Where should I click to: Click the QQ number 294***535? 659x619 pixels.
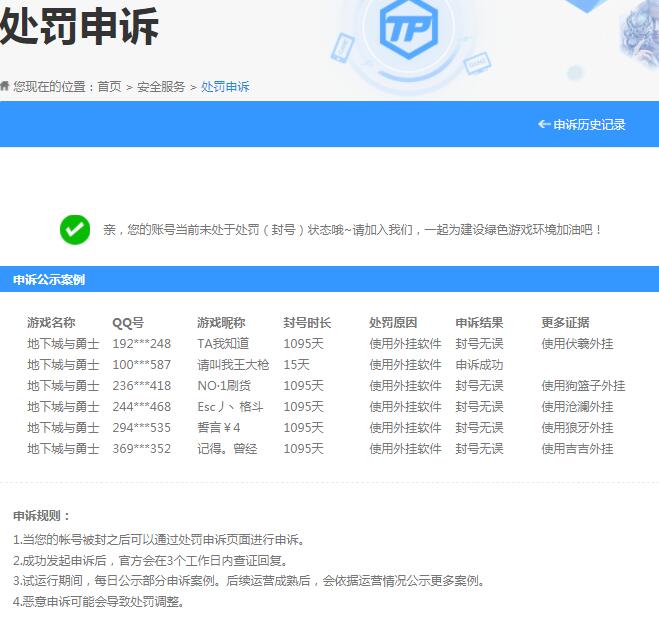coord(141,428)
